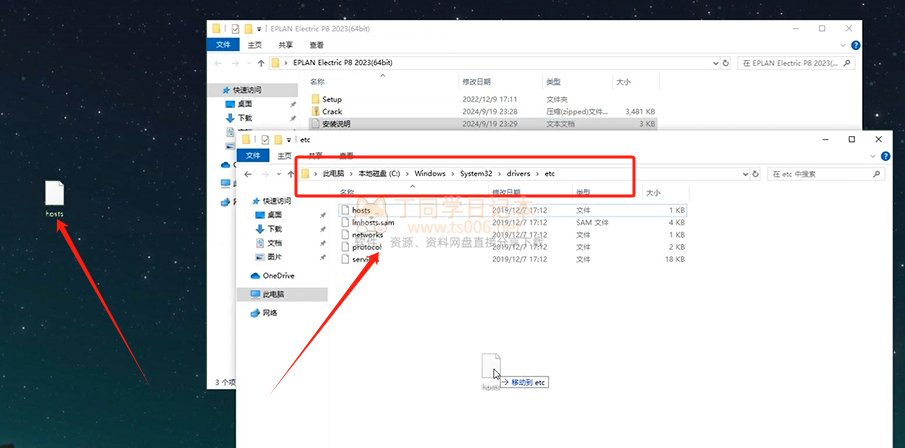Click 本地磁盘 (C:) in address path
905x448 pixels.
coord(379,173)
